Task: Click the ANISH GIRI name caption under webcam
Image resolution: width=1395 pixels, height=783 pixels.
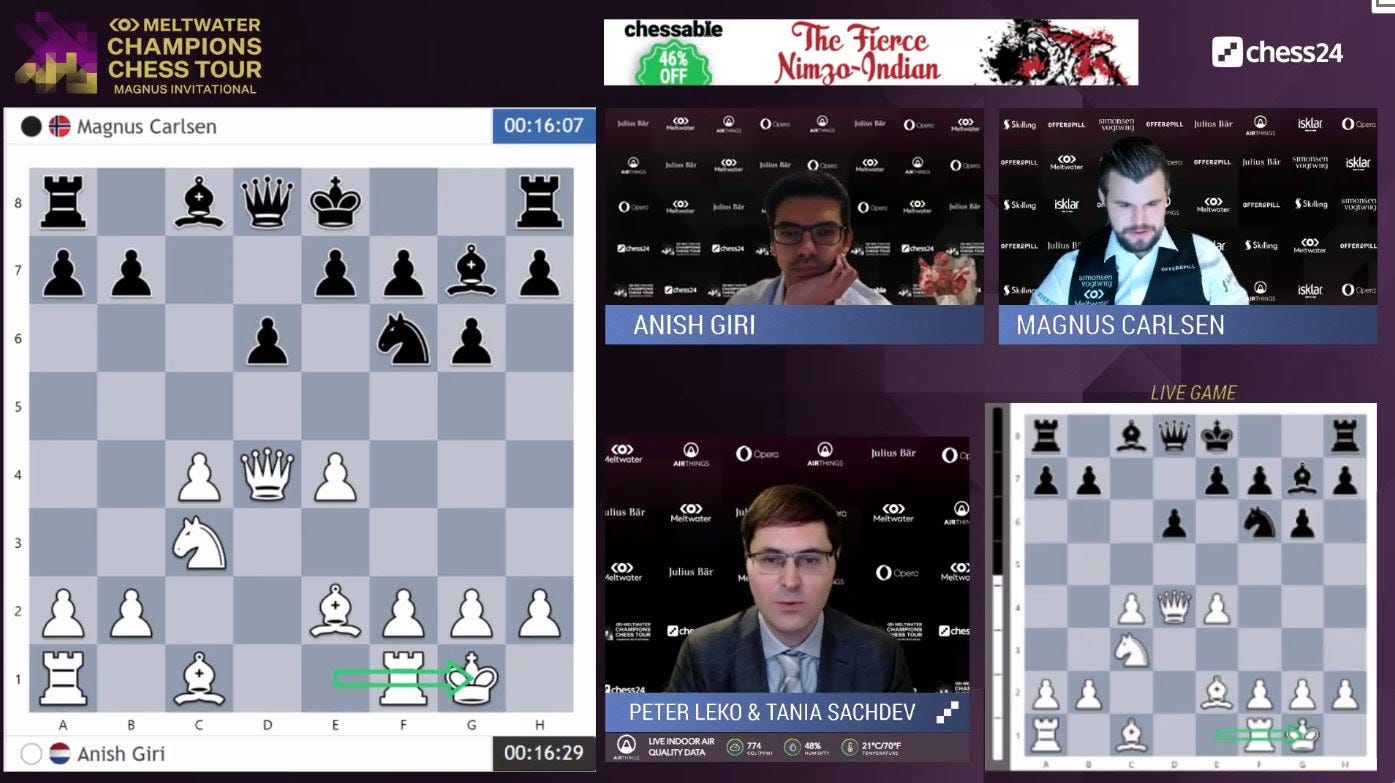Action: [694, 325]
